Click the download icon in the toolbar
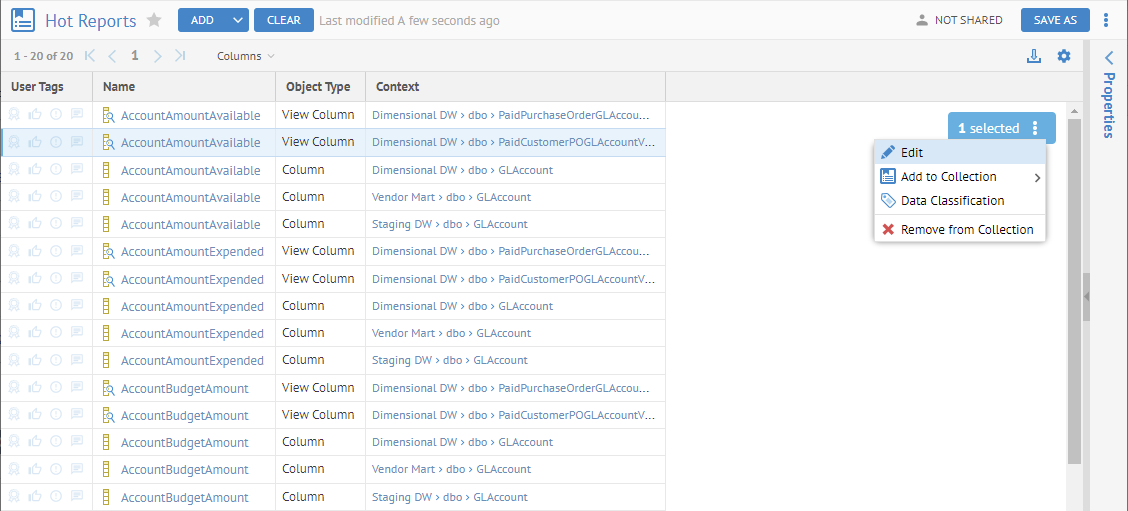The height and width of the screenshot is (511, 1128). click(1034, 56)
